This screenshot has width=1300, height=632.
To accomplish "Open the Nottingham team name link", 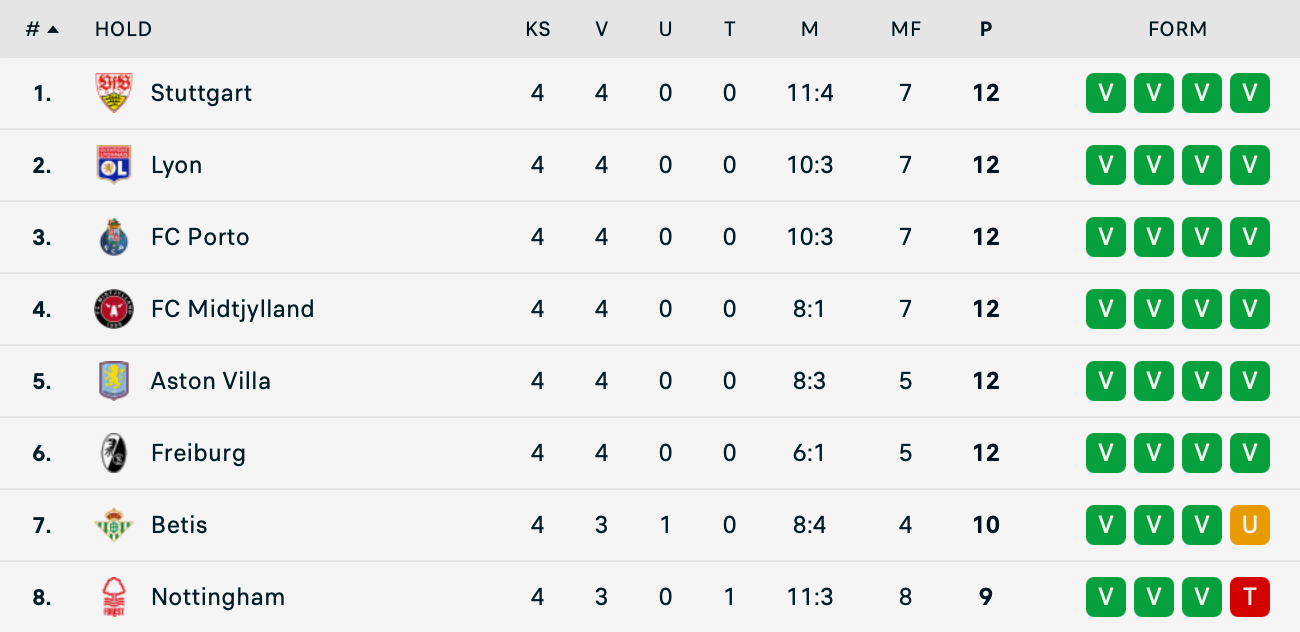I will pyautogui.click(x=217, y=597).
